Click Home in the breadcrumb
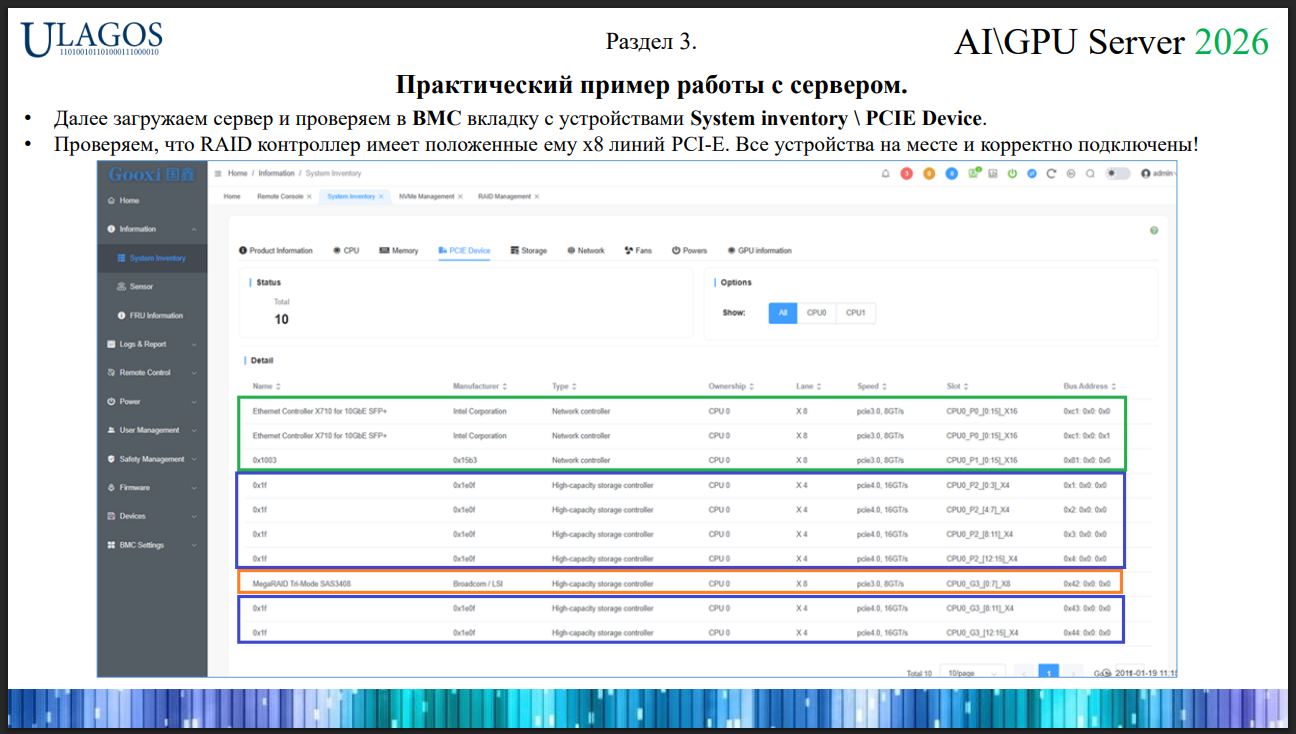 (238, 173)
